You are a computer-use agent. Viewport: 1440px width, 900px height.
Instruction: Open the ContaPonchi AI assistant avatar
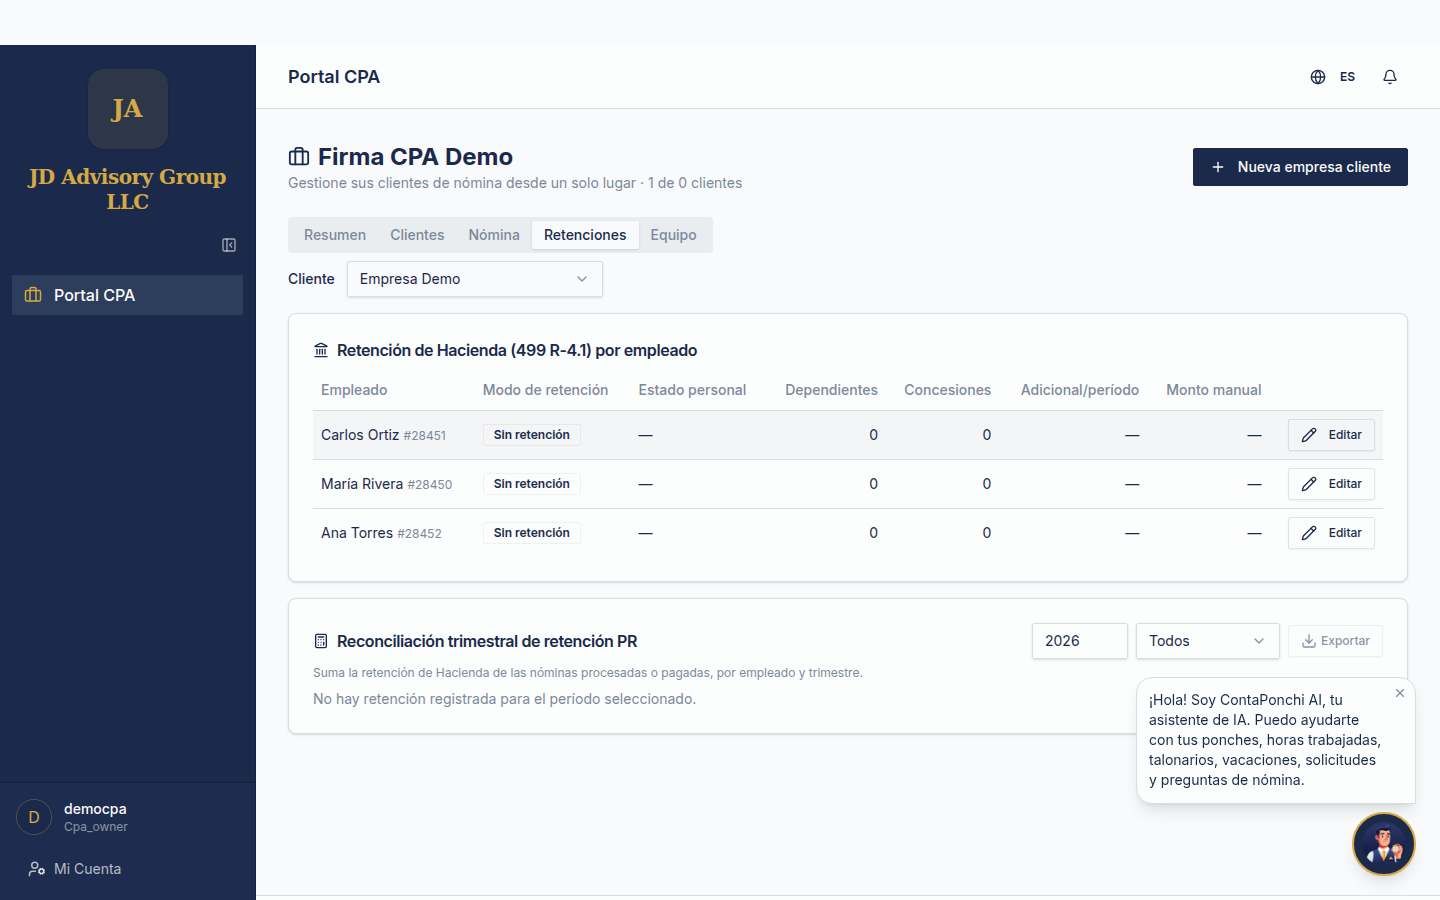click(1384, 844)
